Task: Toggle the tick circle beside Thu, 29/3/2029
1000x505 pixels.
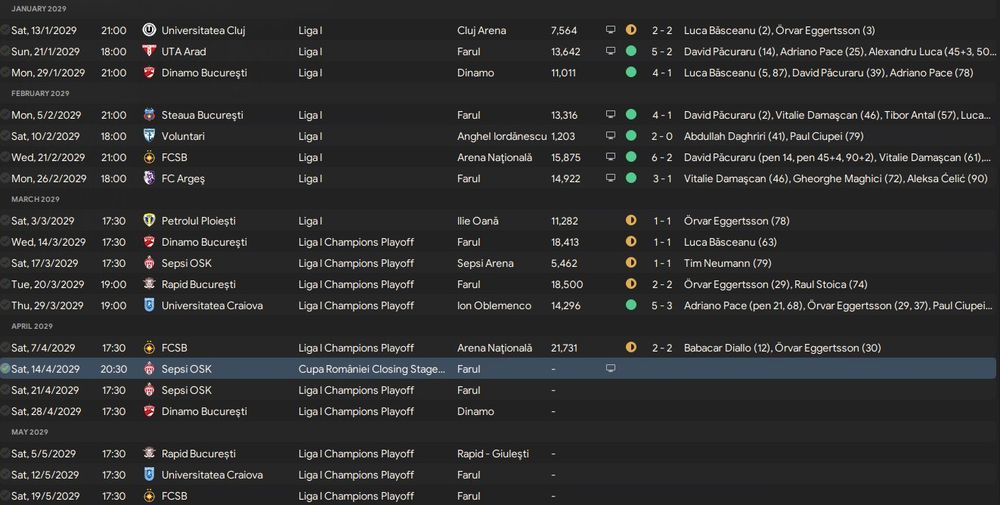Action: click(5, 305)
